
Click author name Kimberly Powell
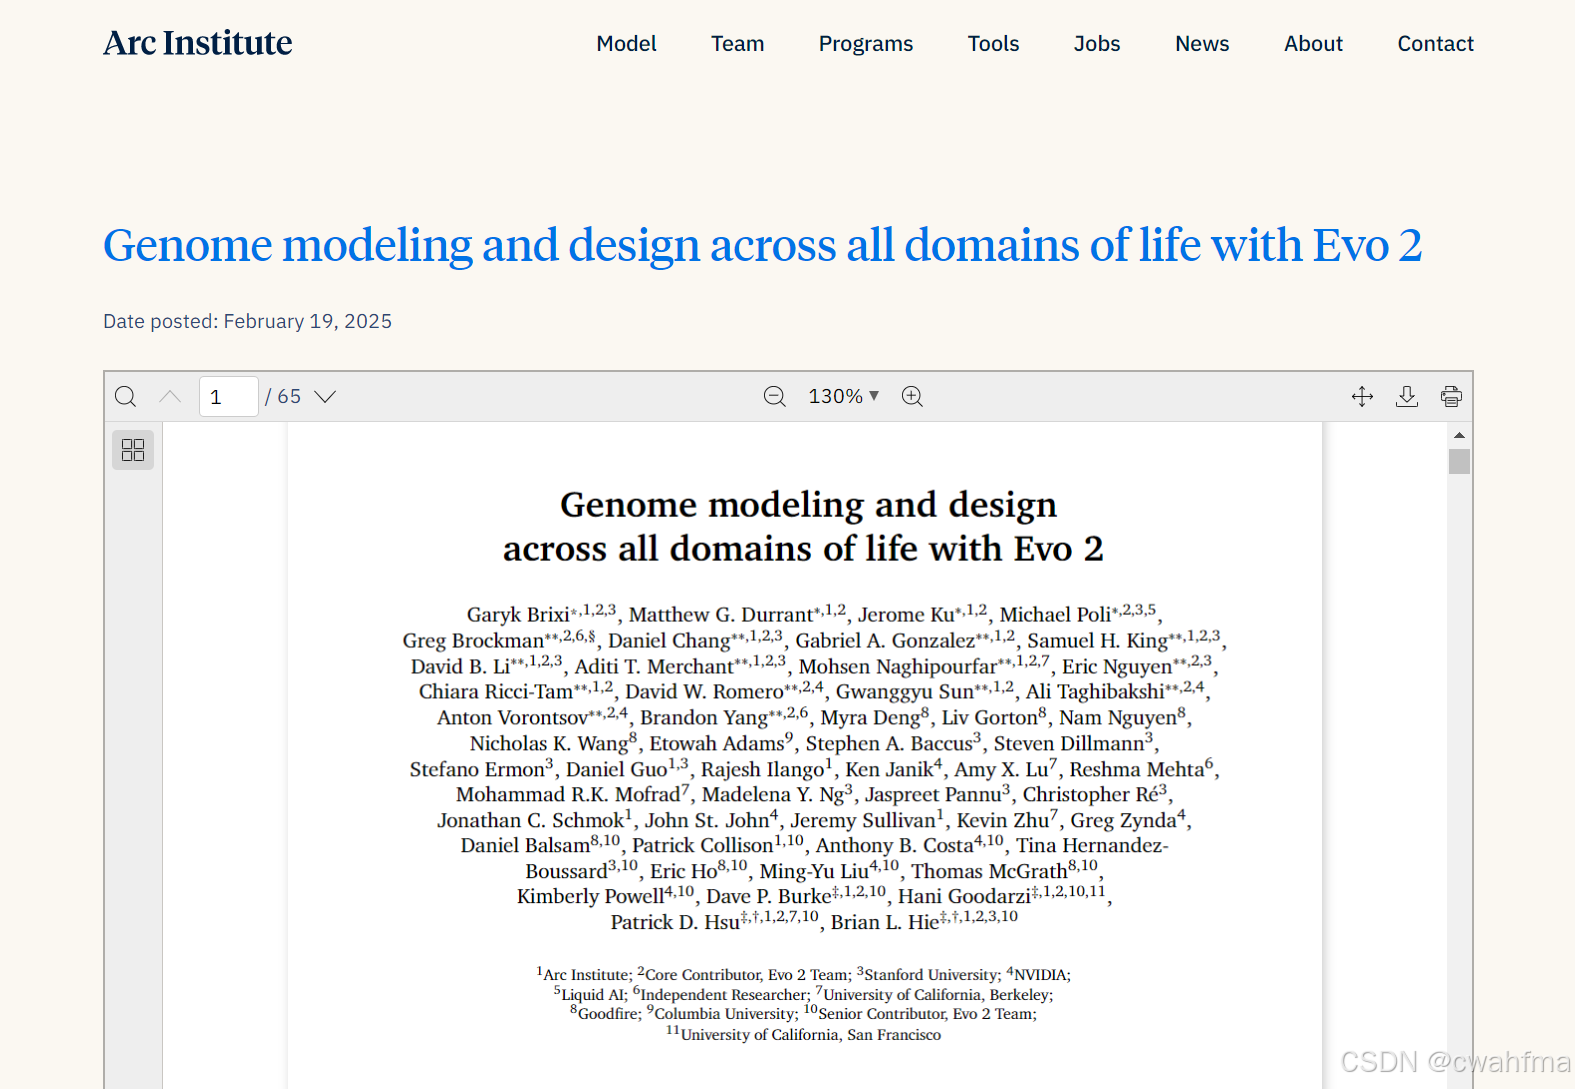click(590, 896)
